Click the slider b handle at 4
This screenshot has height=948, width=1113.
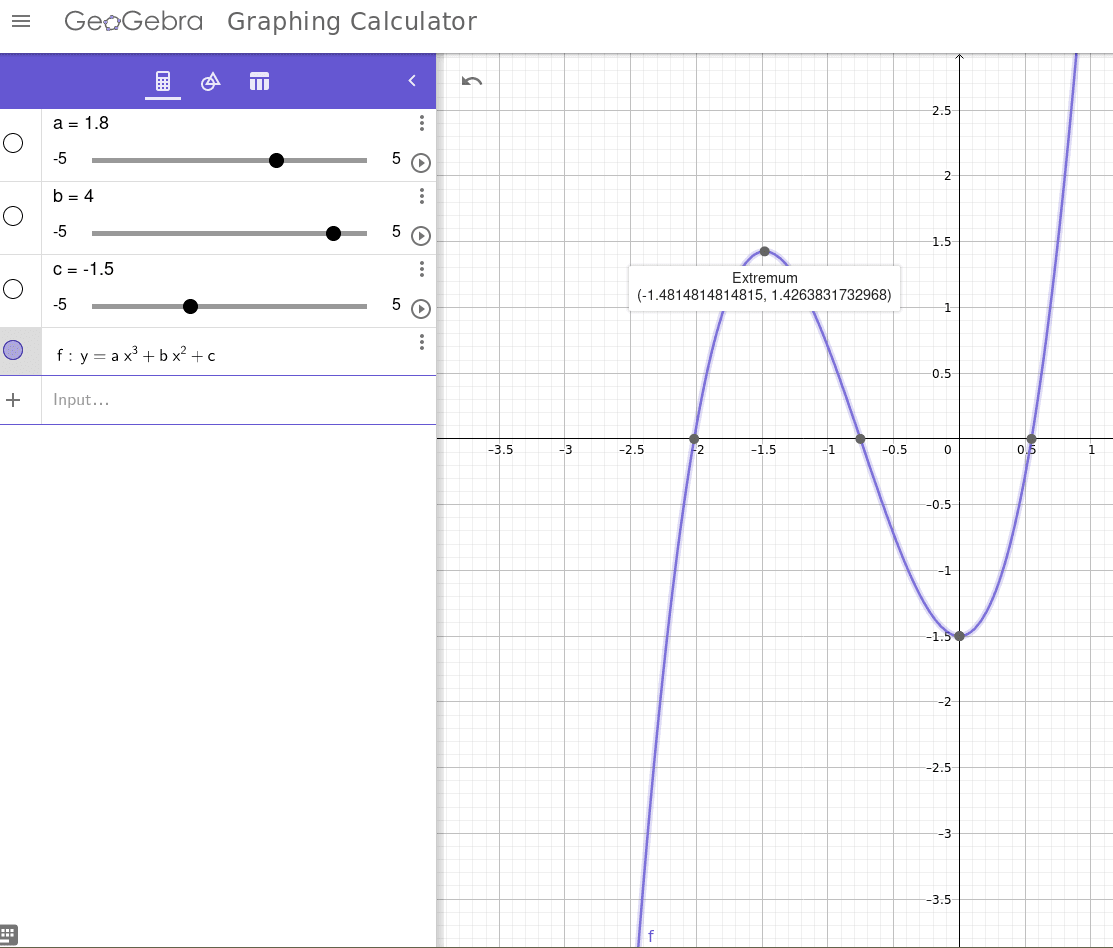click(x=333, y=233)
